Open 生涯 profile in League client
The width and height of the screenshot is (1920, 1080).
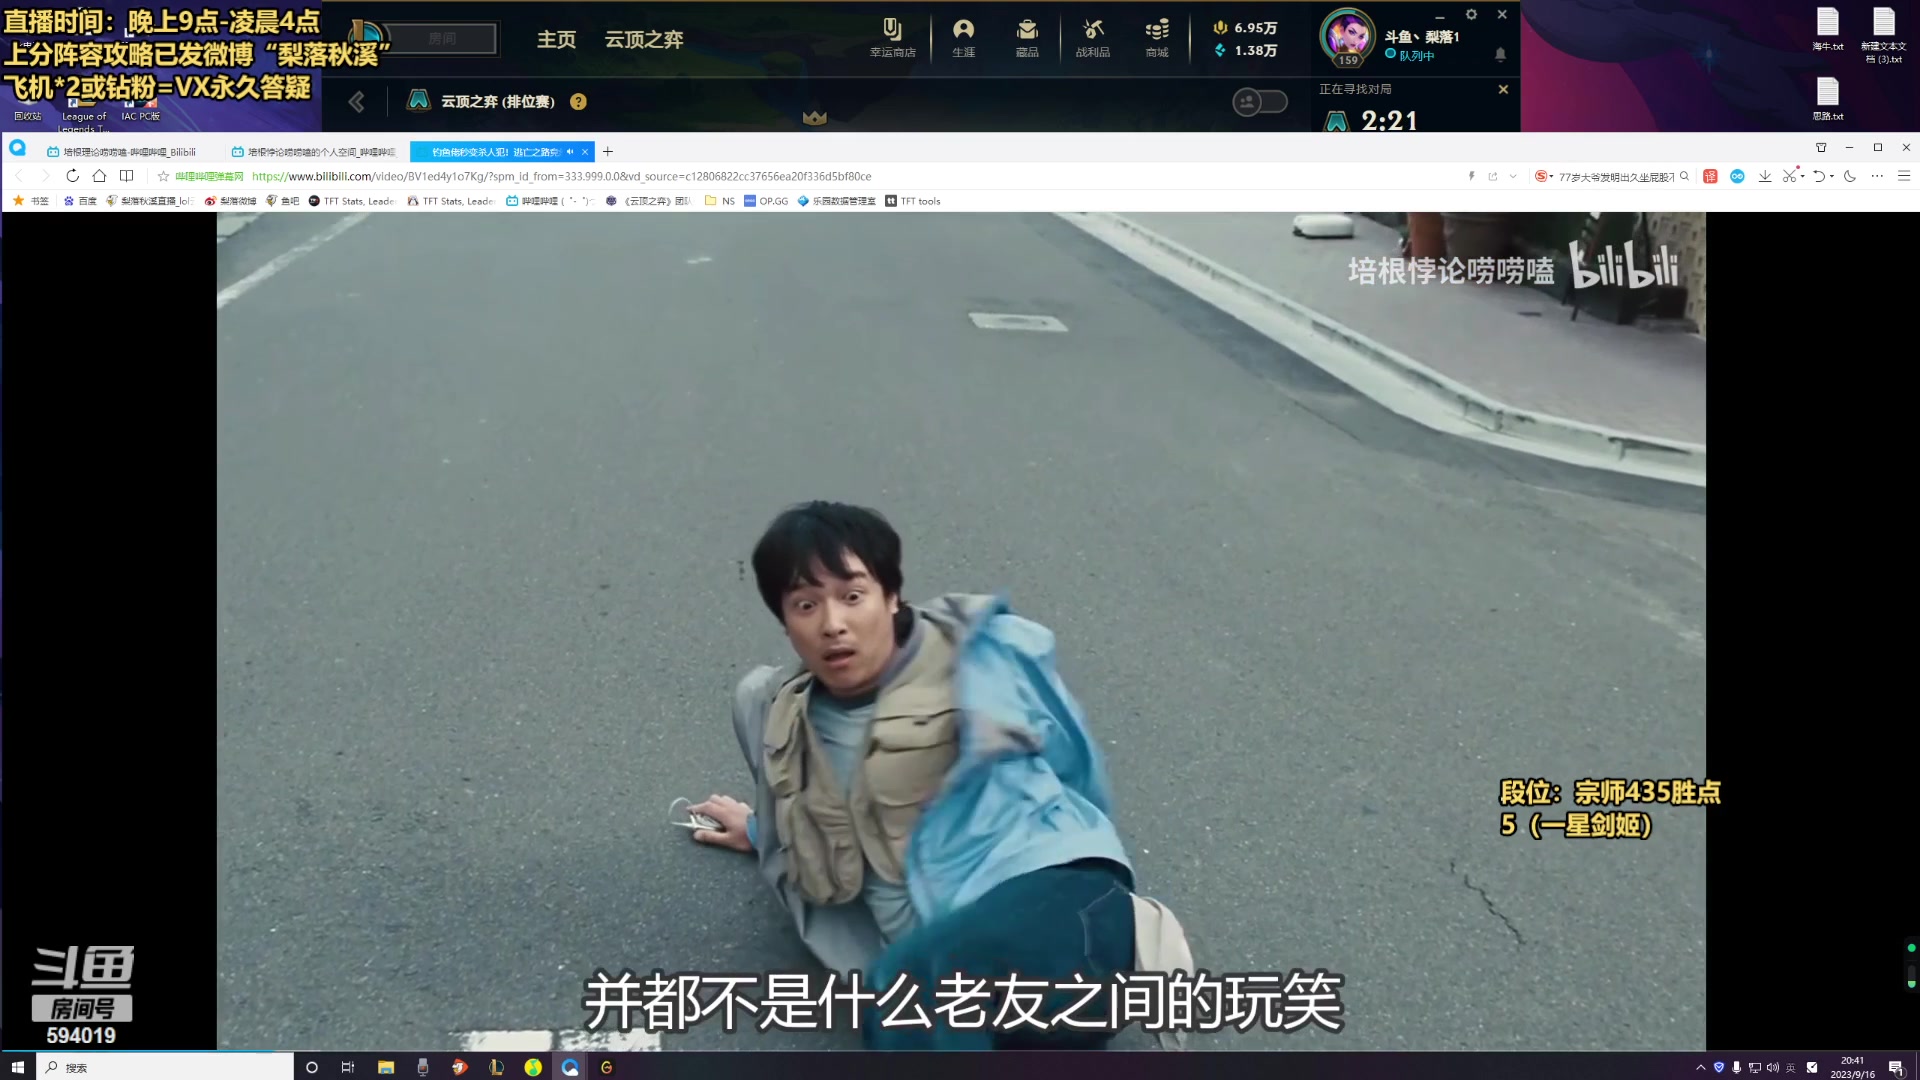963,38
